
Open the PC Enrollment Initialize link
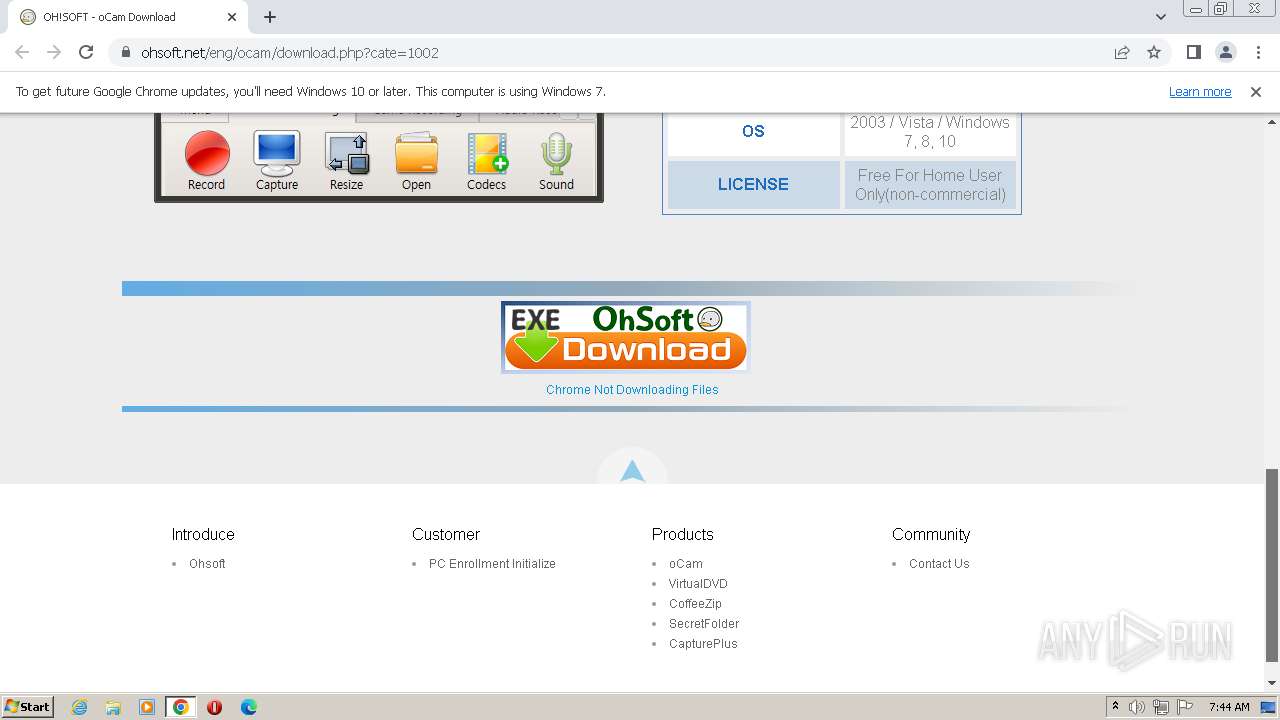point(492,564)
